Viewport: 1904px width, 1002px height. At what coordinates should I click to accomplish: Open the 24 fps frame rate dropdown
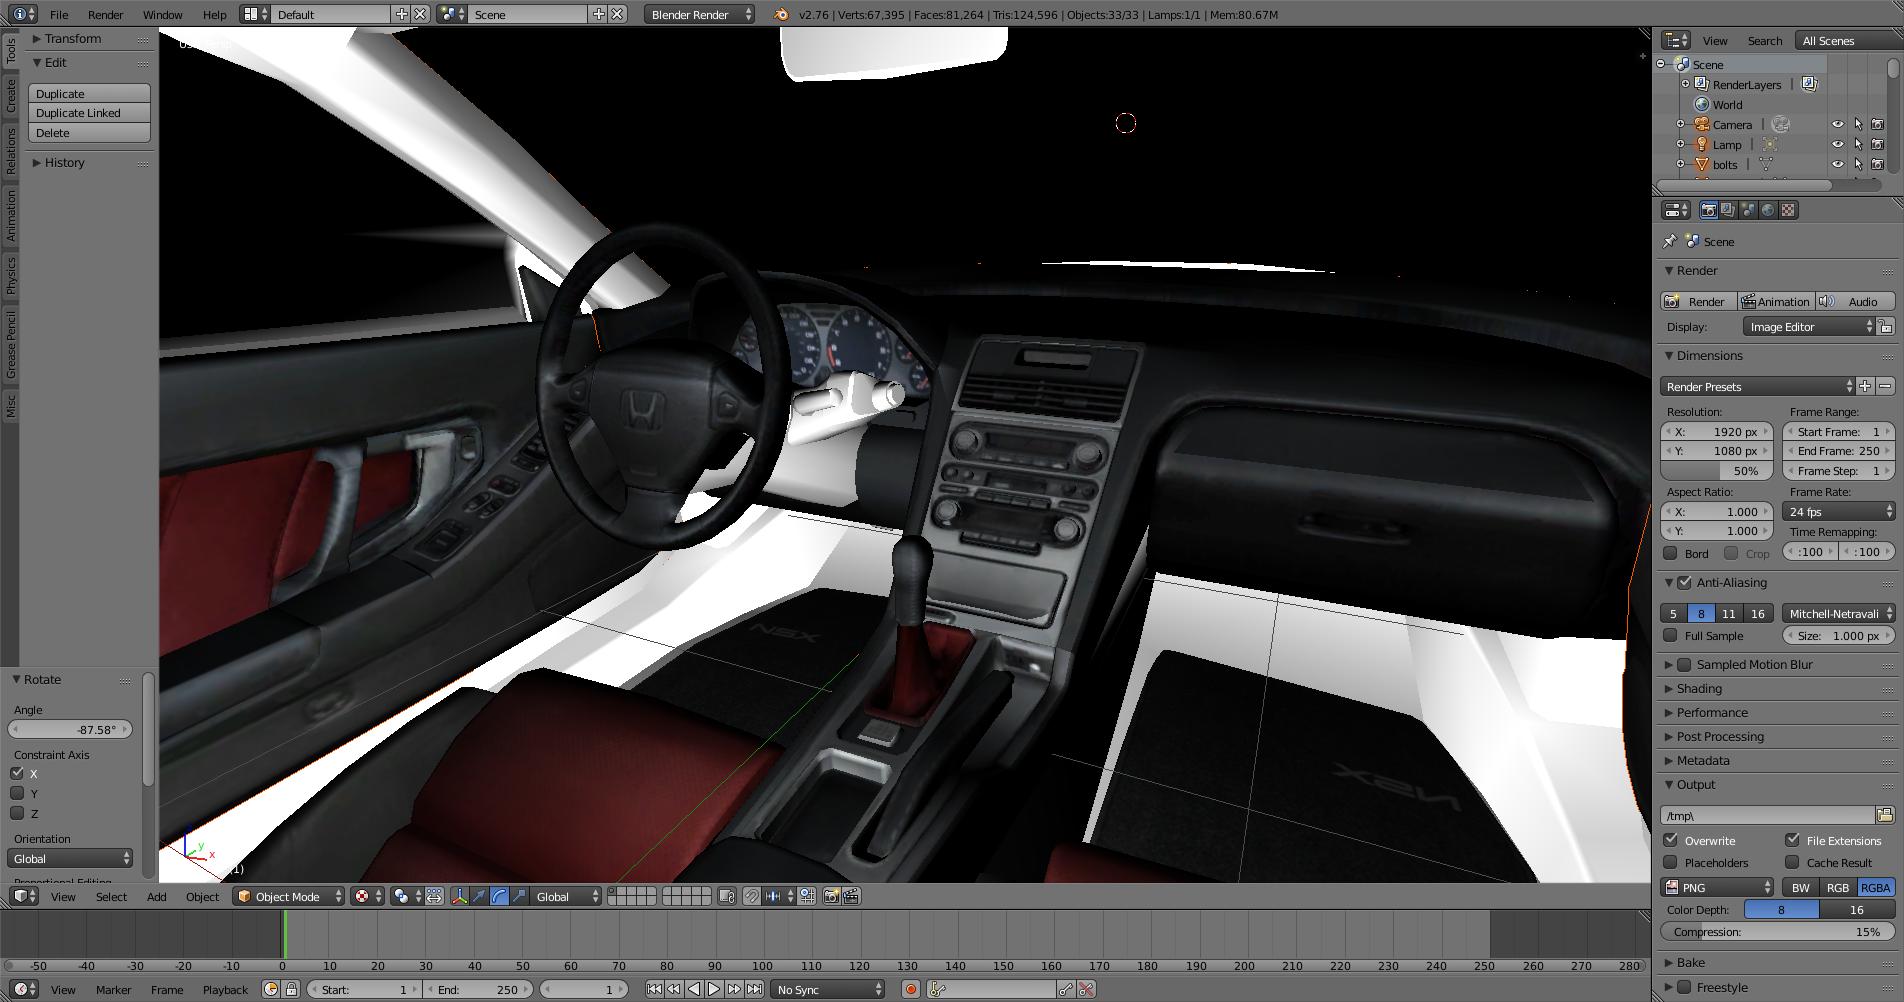pyautogui.click(x=1839, y=511)
